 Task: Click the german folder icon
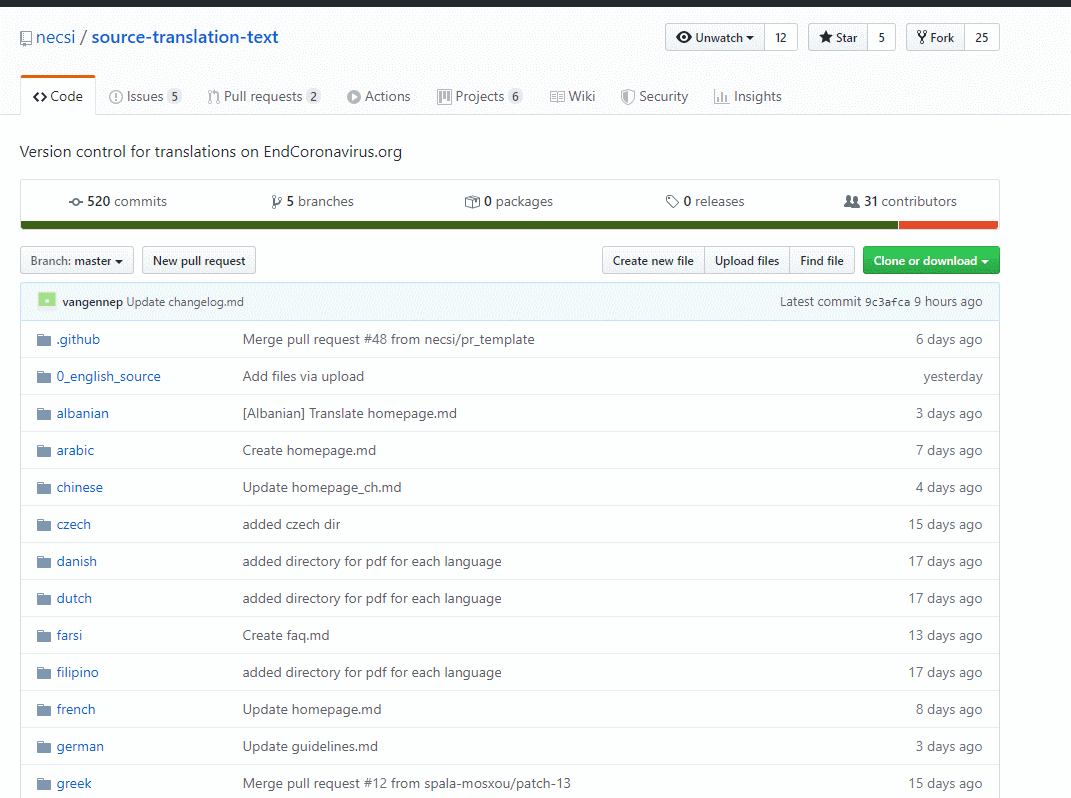click(44, 746)
